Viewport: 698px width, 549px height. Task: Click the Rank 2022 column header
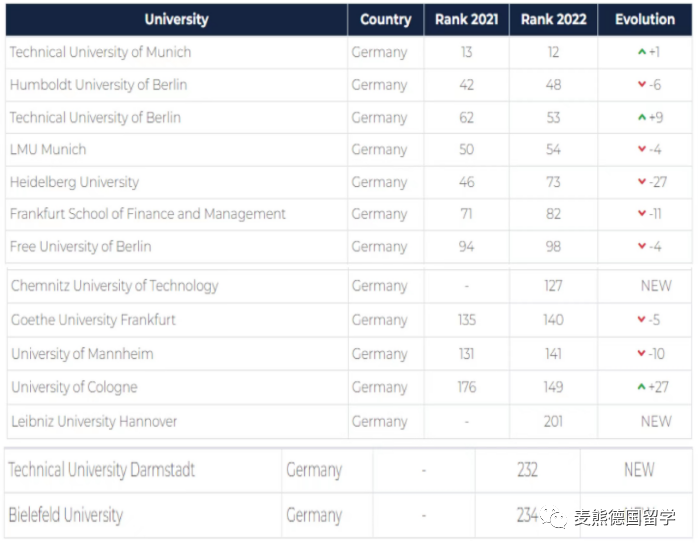[x=553, y=19]
